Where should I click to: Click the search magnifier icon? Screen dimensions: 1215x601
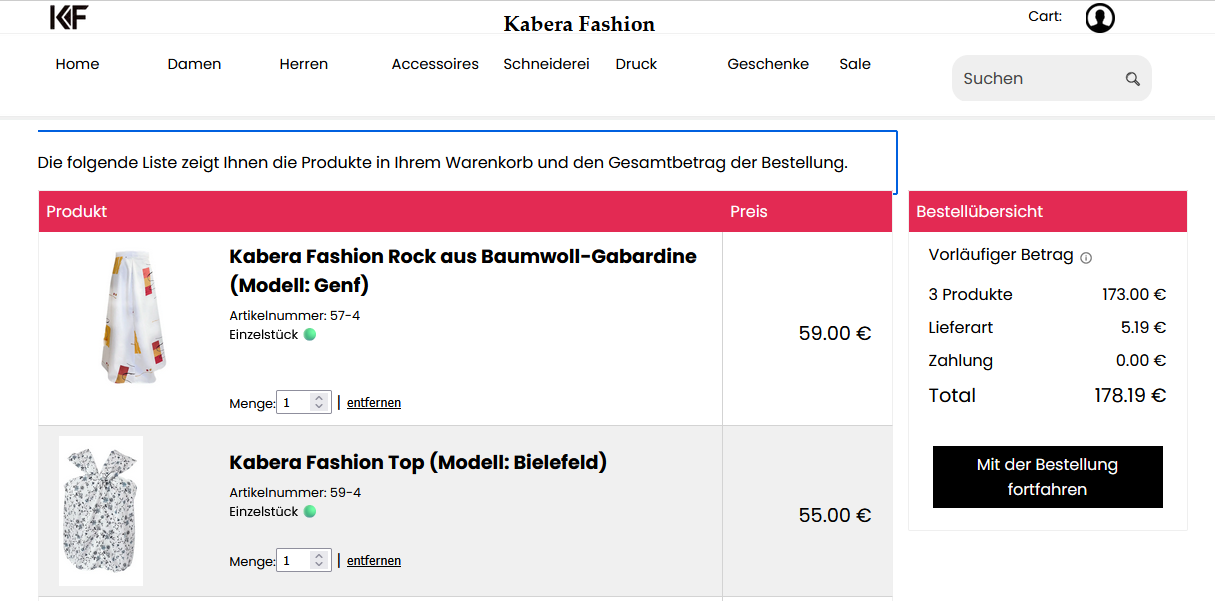click(1132, 79)
